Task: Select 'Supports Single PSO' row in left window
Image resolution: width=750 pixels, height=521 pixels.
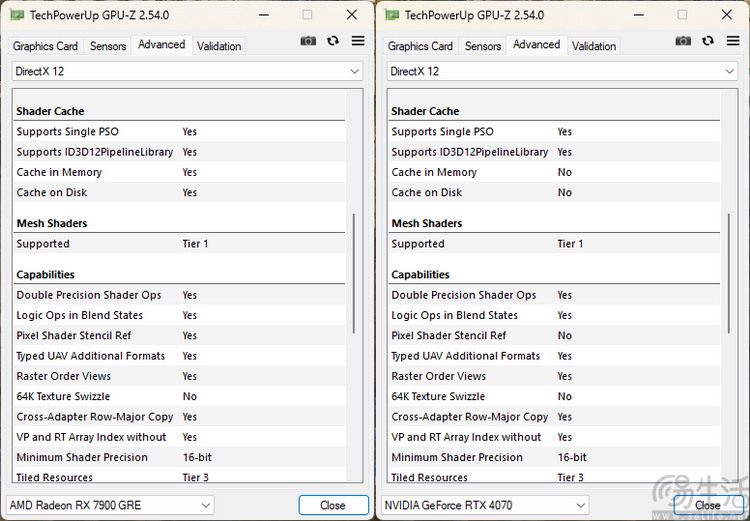Action: 179,132
